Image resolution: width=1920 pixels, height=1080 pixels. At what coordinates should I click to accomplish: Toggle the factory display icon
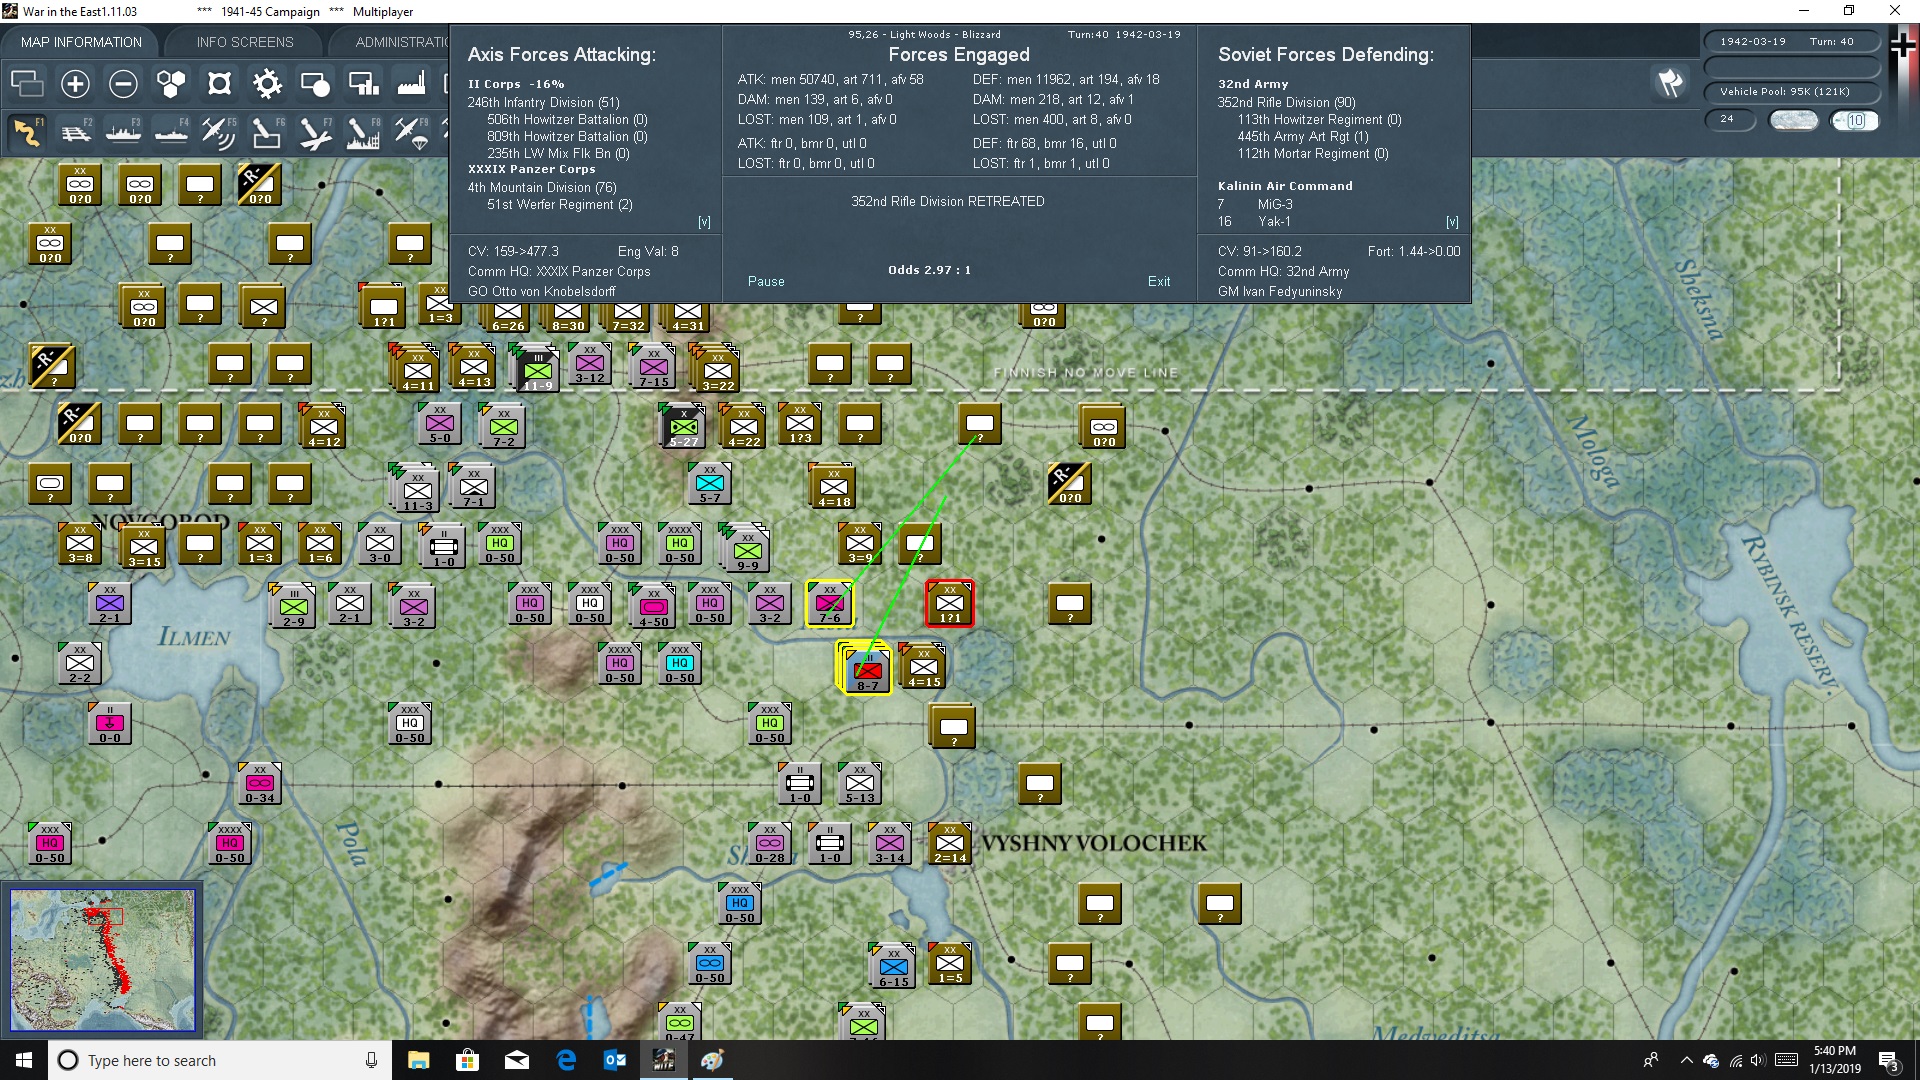[x=411, y=84]
